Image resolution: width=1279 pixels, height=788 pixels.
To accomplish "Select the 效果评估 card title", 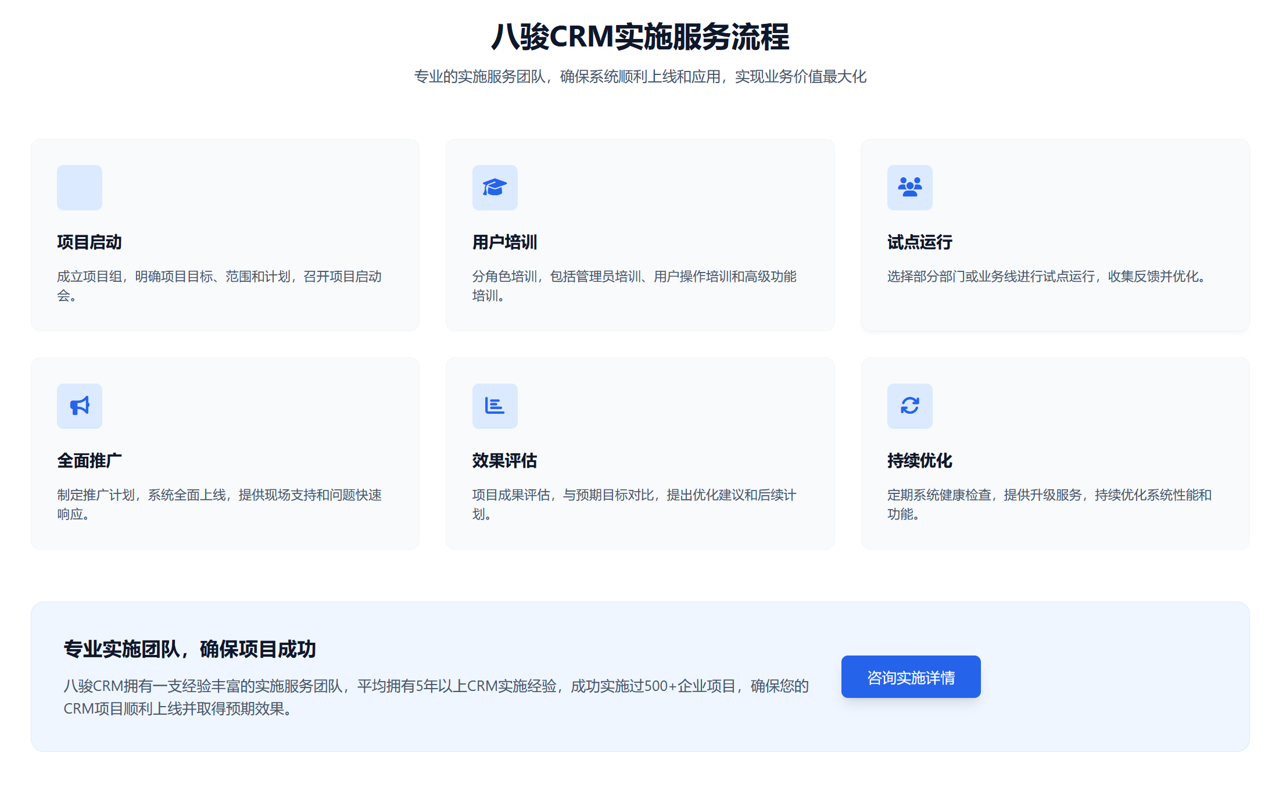I will click(x=504, y=460).
